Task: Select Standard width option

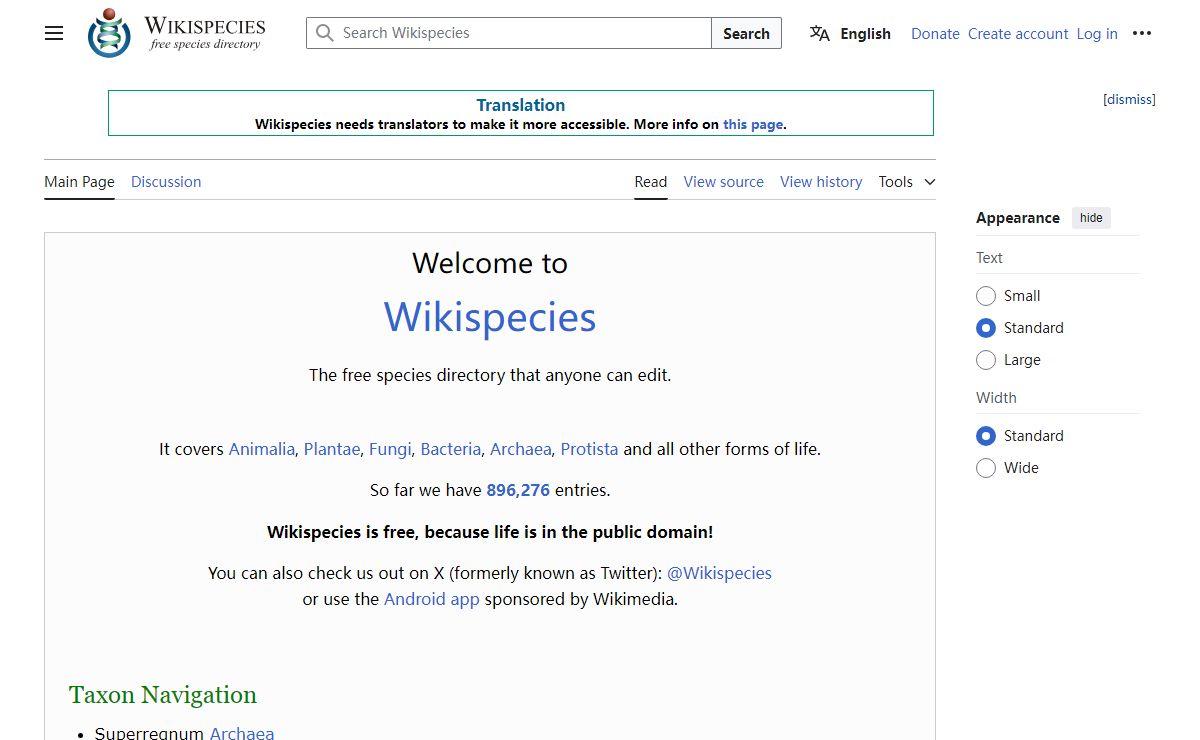Action: click(x=986, y=436)
